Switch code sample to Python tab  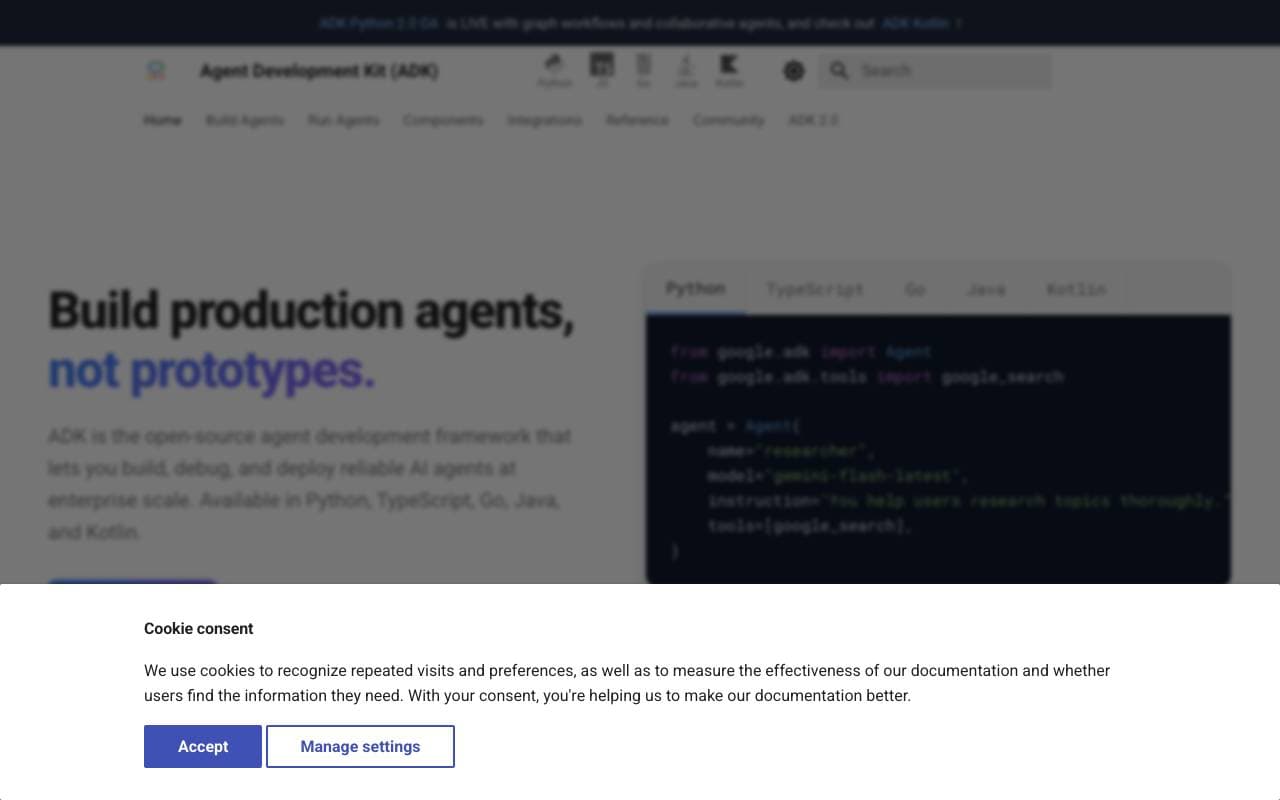pos(695,289)
